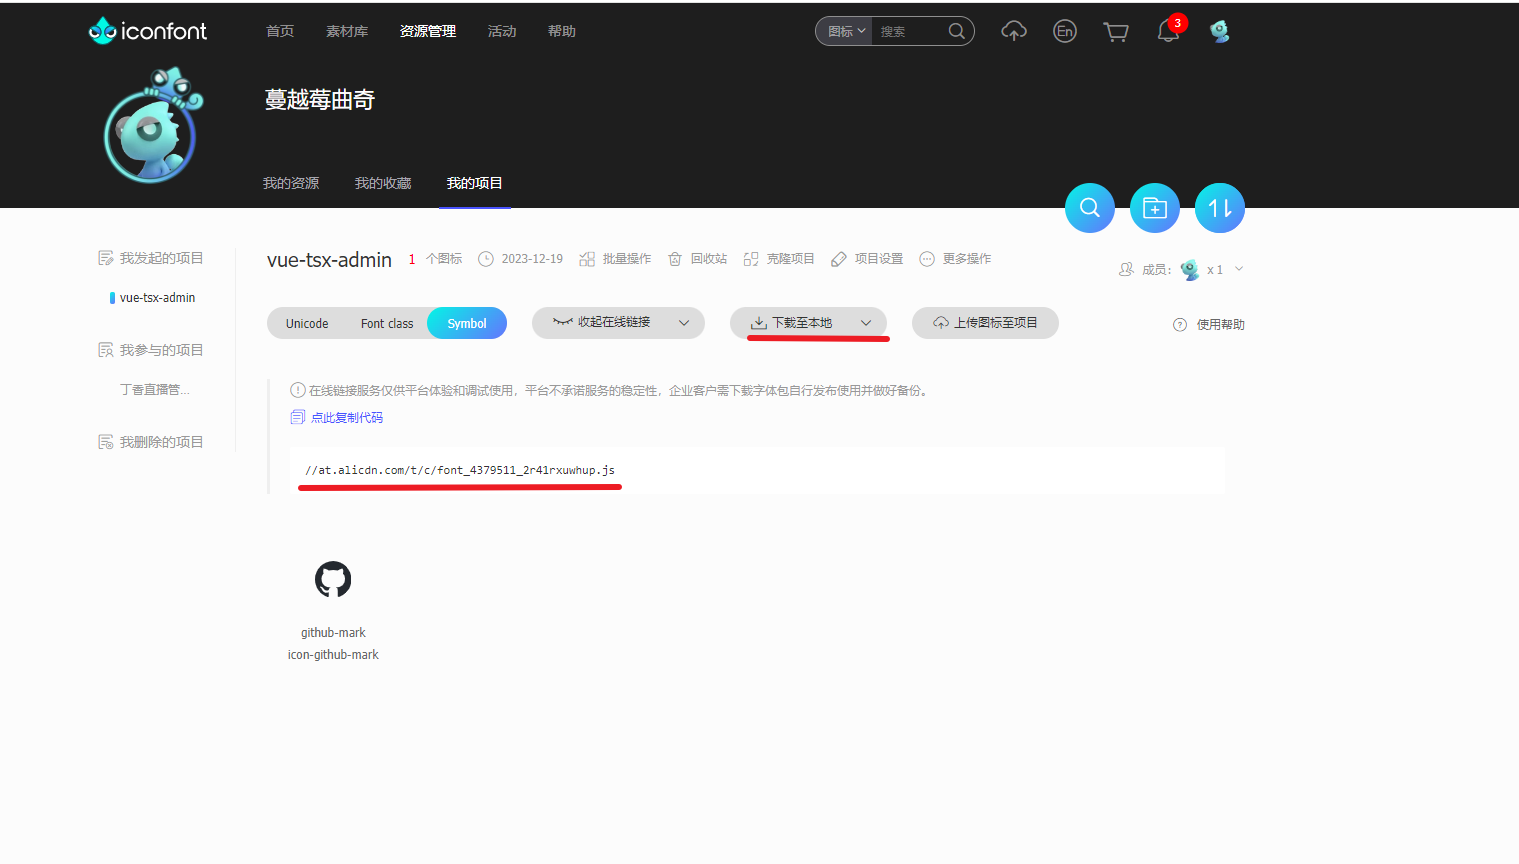Image resolution: width=1519 pixels, height=864 pixels.
Task: Click the 克隆项目 clone project icon
Action: 751,259
